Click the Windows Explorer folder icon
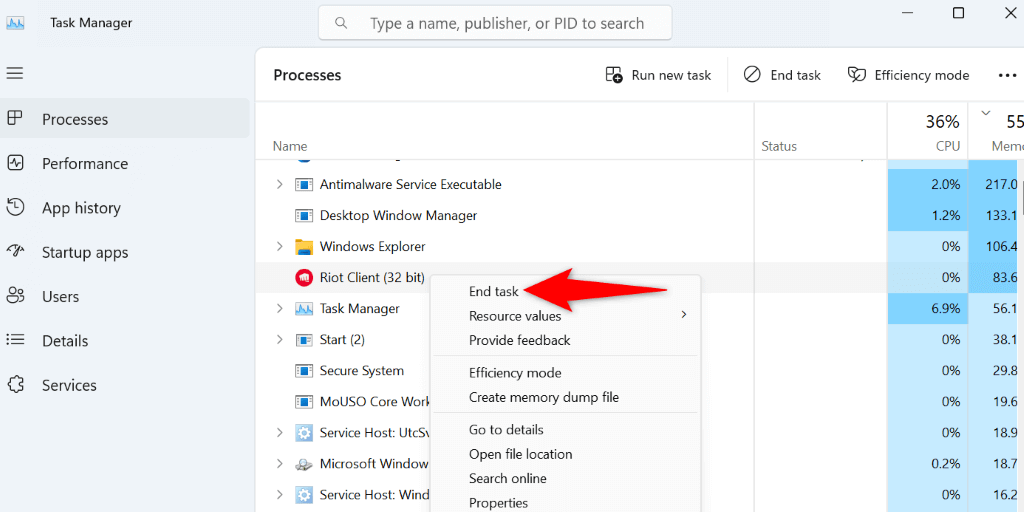The image size is (1024, 512). [x=304, y=247]
